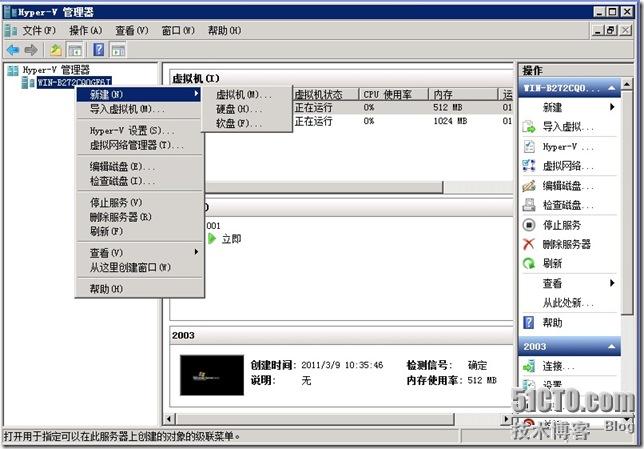Image resolution: width=644 pixels, height=449 pixels.
Task: Open the 文件(F) menu
Action: [x=39, y=30]
